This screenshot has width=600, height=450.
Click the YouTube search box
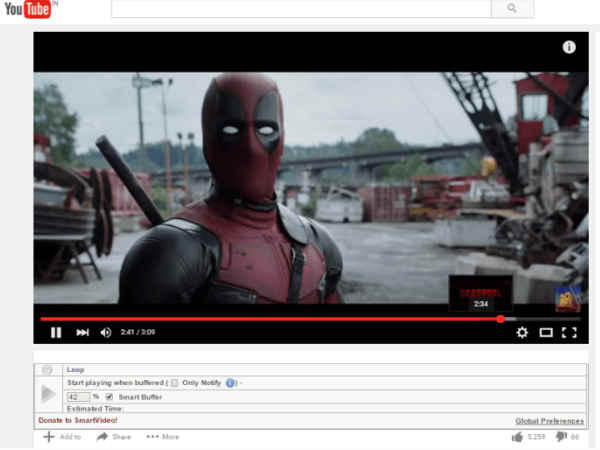pos(301,8)
